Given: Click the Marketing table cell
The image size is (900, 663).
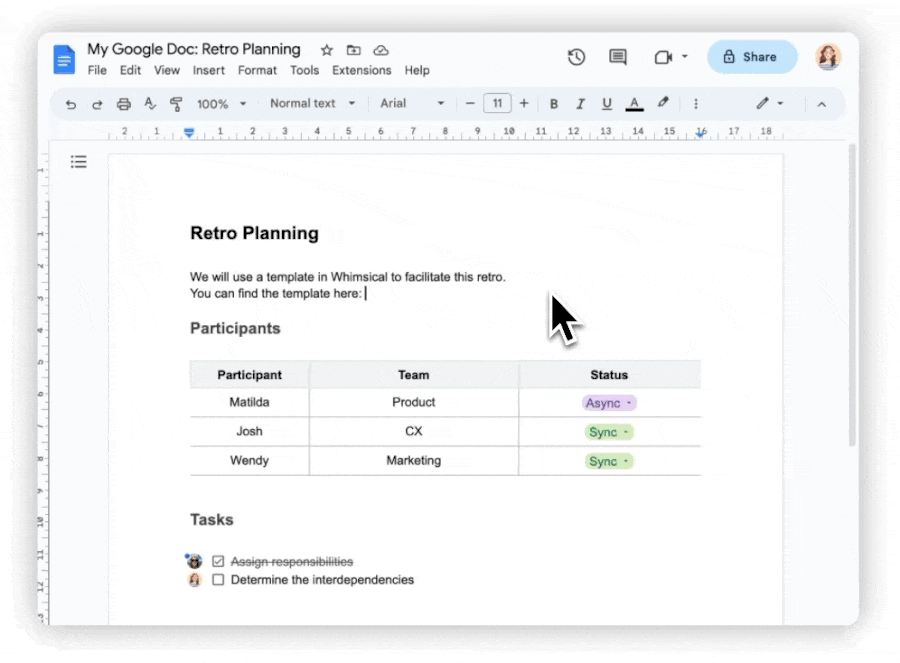Looking at the screenshot, I should click(x=414, y=460).
